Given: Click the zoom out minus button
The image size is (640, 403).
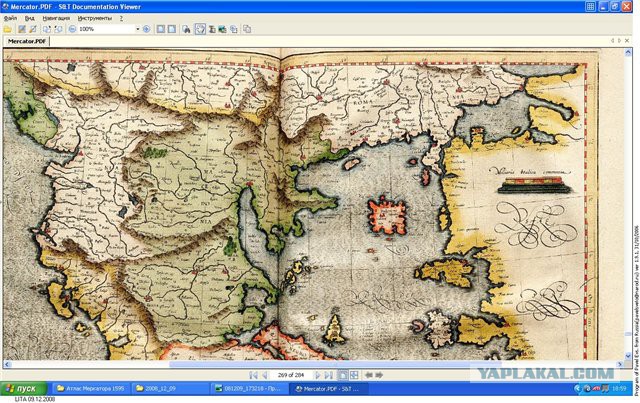Looking at the screenshot, I should [x=72, y=29].
